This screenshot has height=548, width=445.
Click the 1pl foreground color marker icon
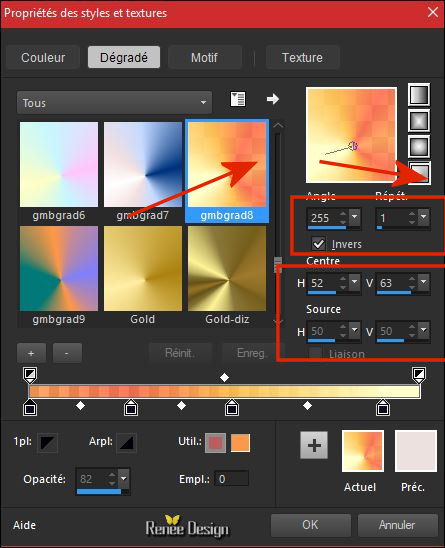click(47, 443)
